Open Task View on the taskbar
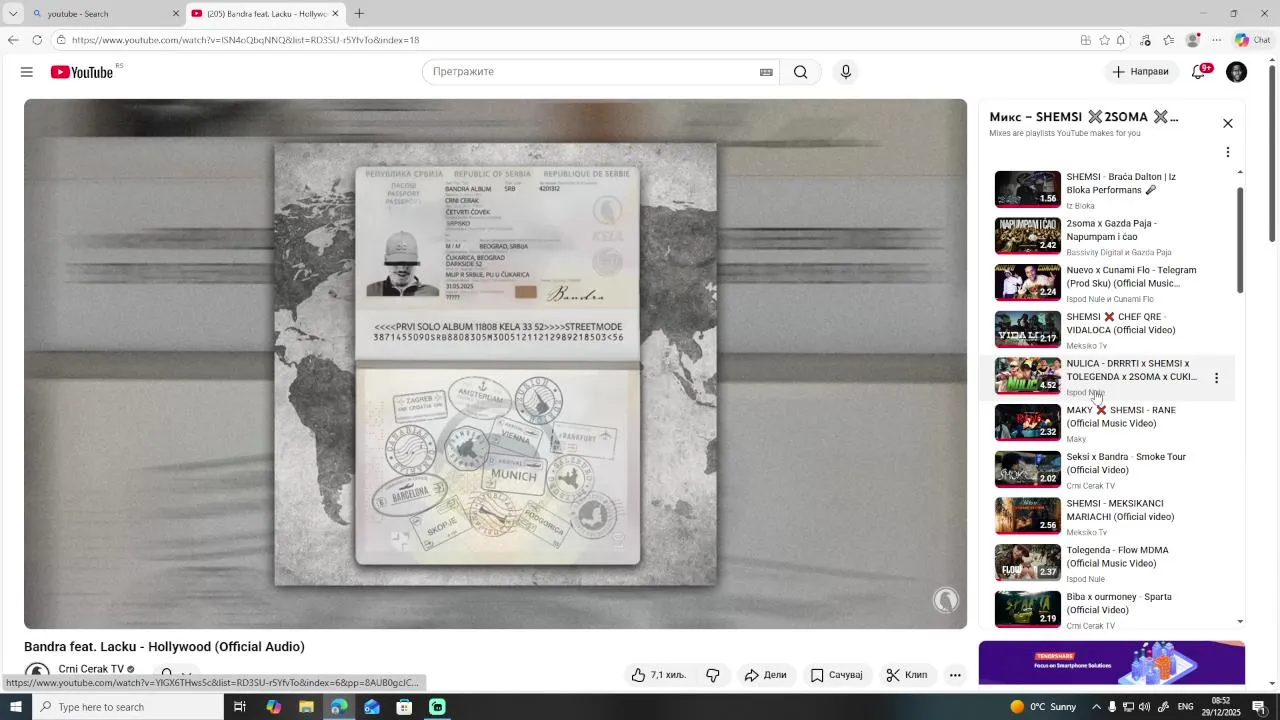1280x720 pixels. pyautogui.click(x=240, y=707)
